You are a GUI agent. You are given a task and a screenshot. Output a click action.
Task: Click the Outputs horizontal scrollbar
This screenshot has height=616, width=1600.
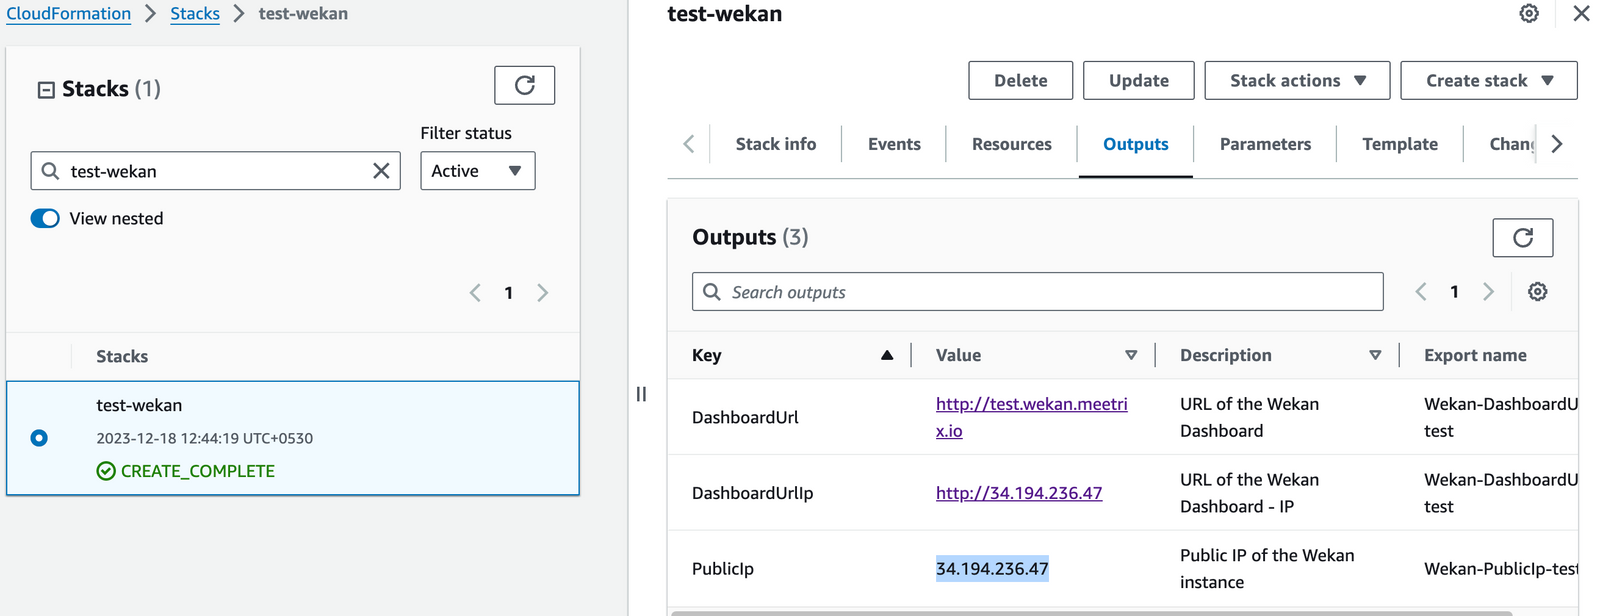coord(1090,613)
